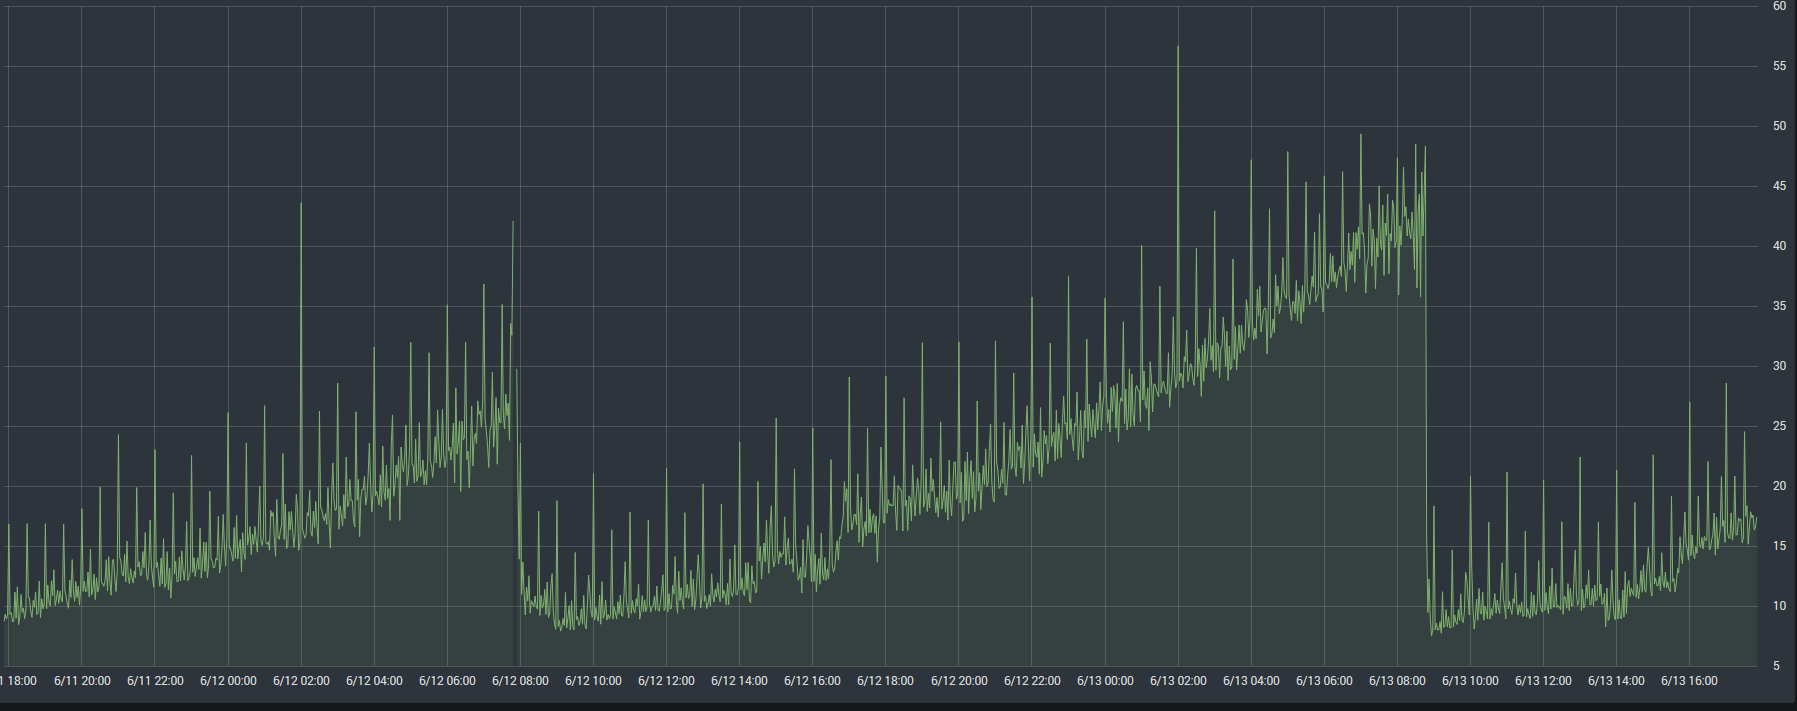Click the 6/13 02:00 time label
Screen dimensions: 1797x711
pos(1178,681)
